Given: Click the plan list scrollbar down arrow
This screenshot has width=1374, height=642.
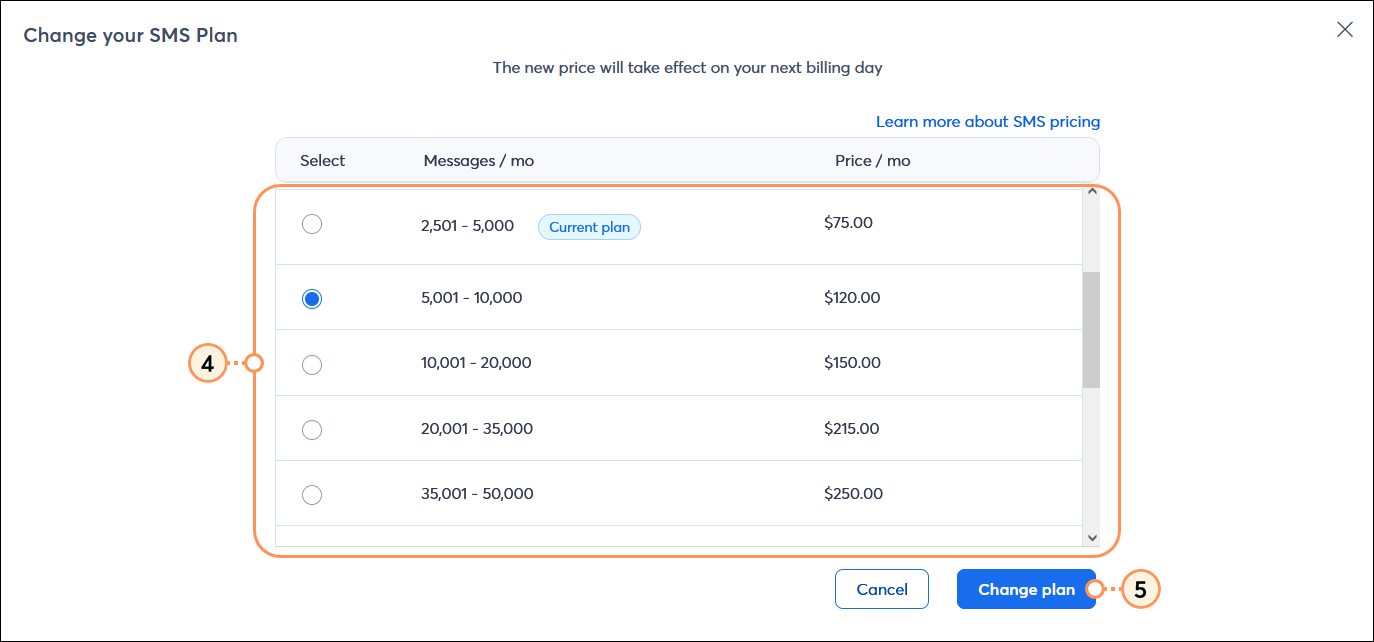Looking at the screenshot, I should point(1091,537).
